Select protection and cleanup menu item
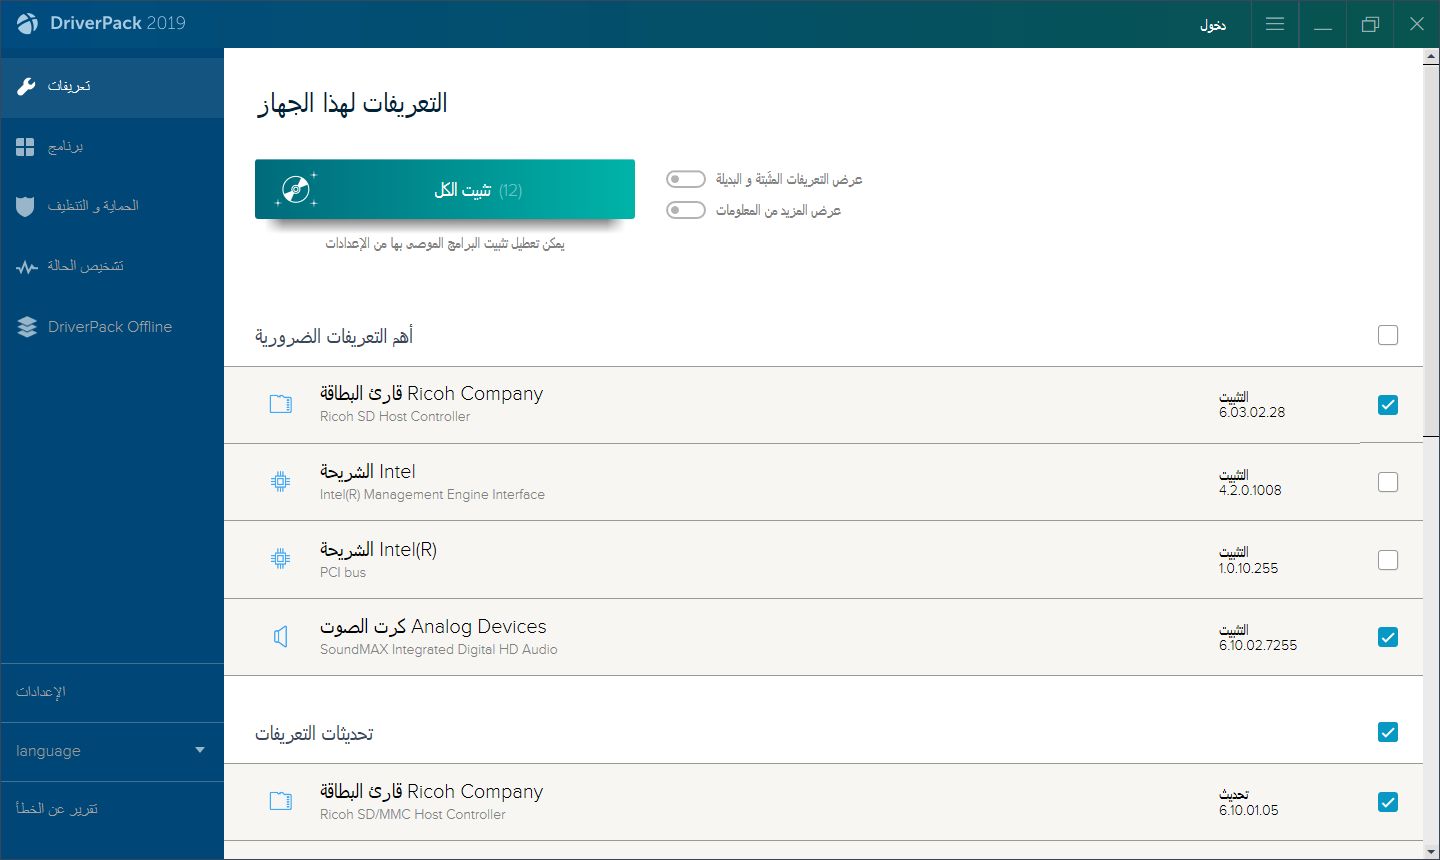Screen dimensions: 1440x860 click(x=112, y=207)
